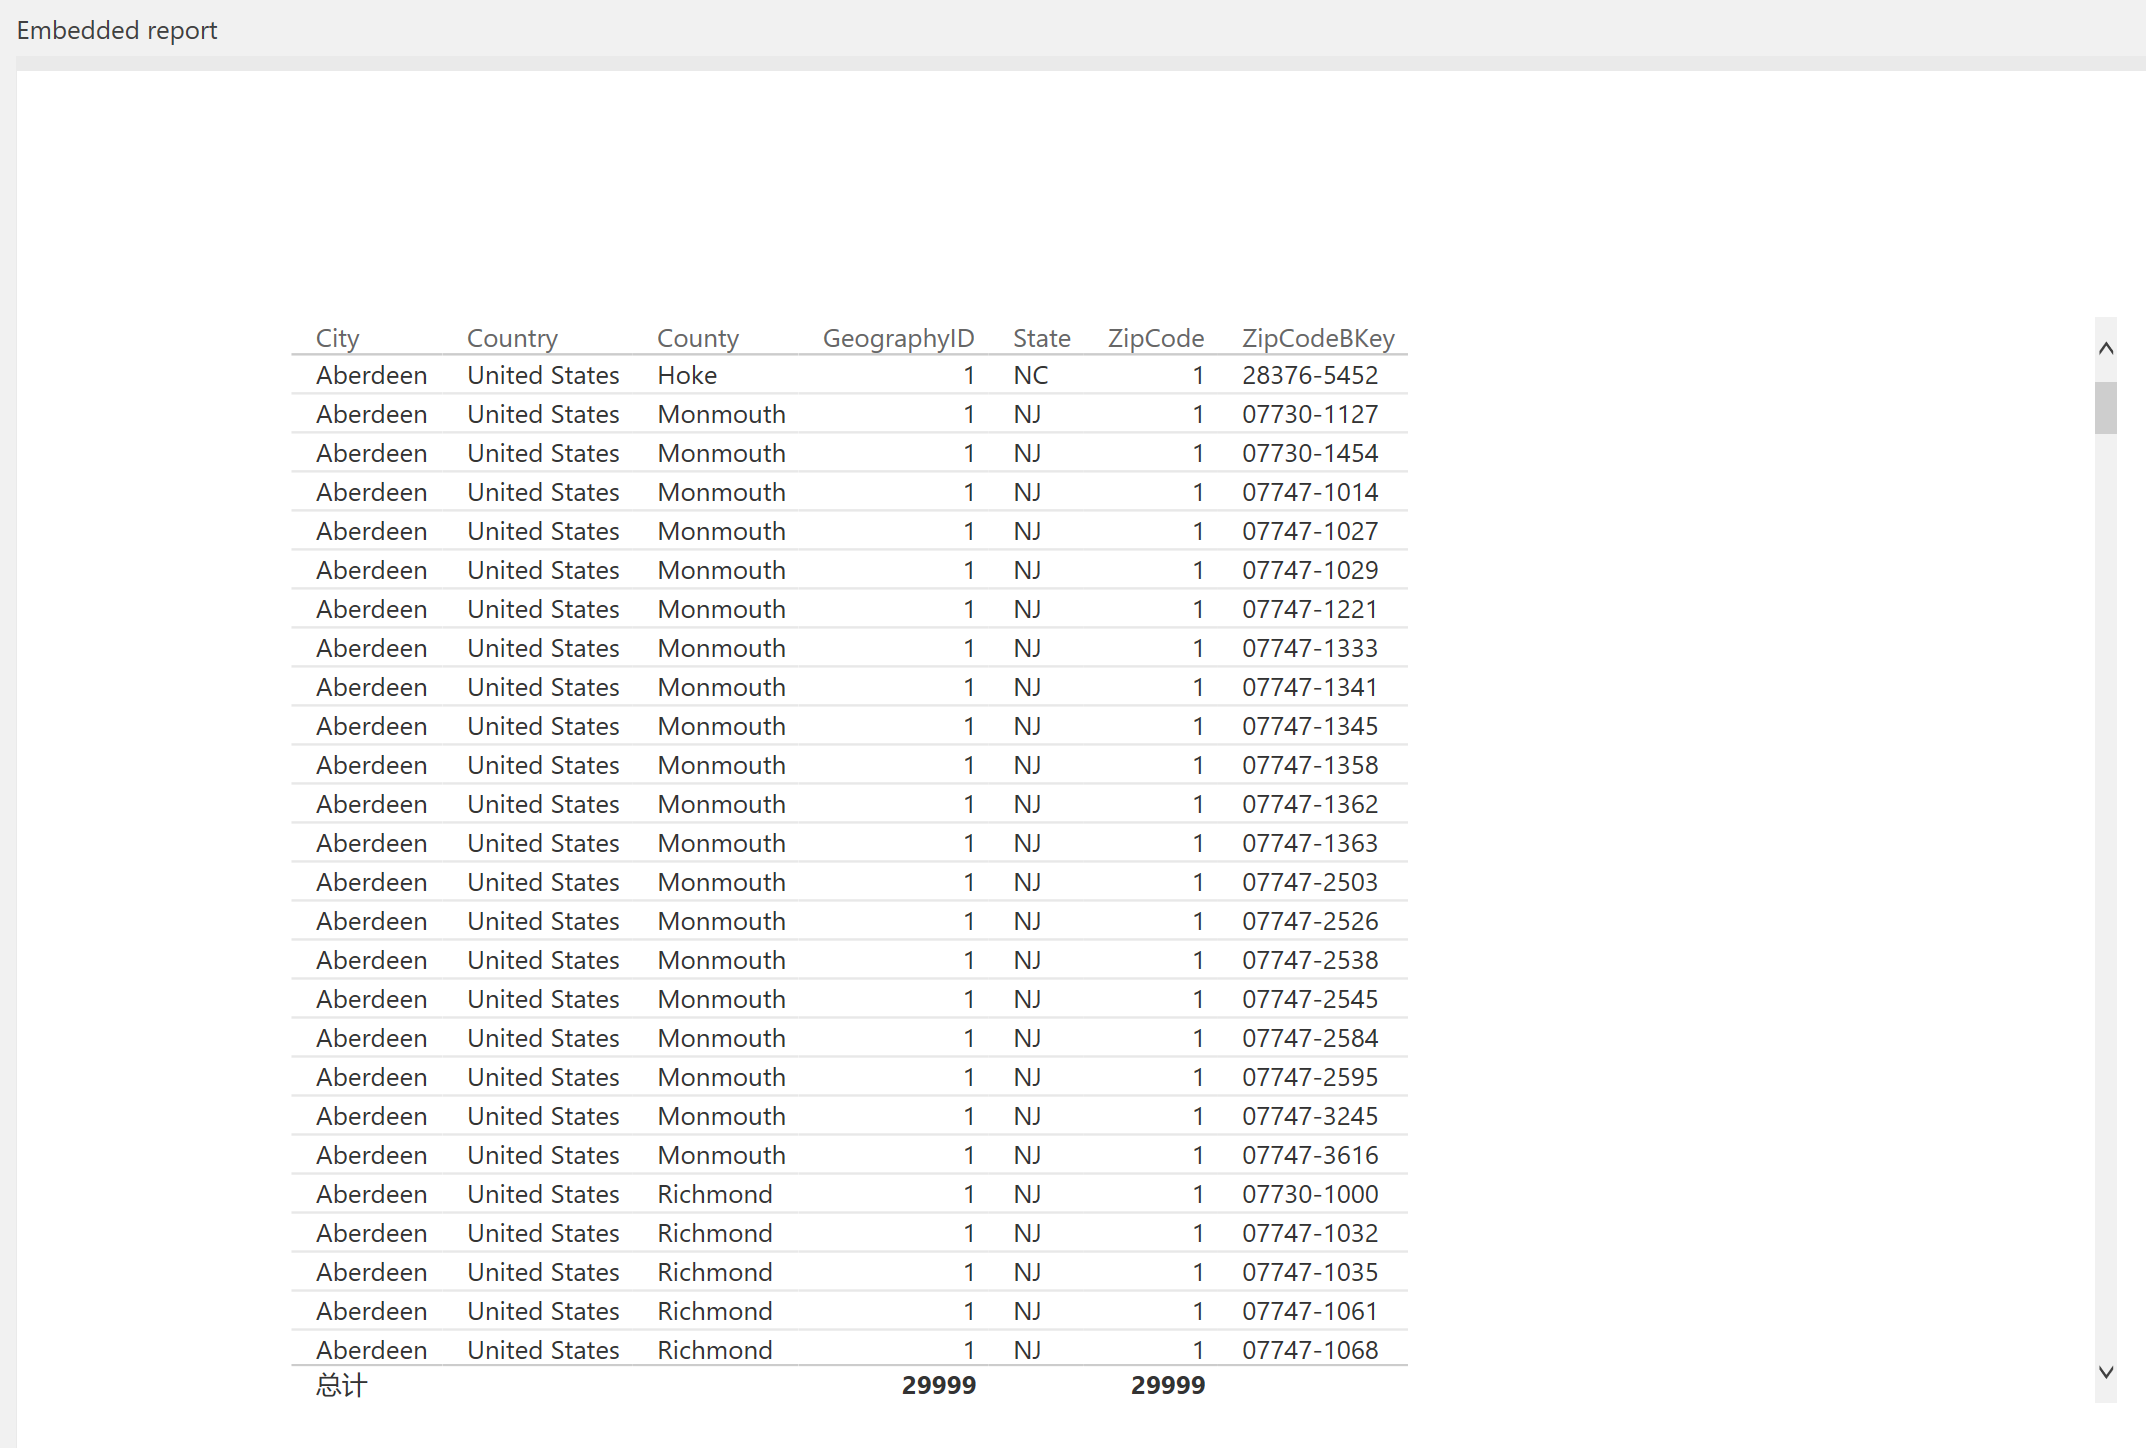Viewport: 2146px width, 1448px height.
Task: Sort by the GeographyID column header
Action: (897, 338)
